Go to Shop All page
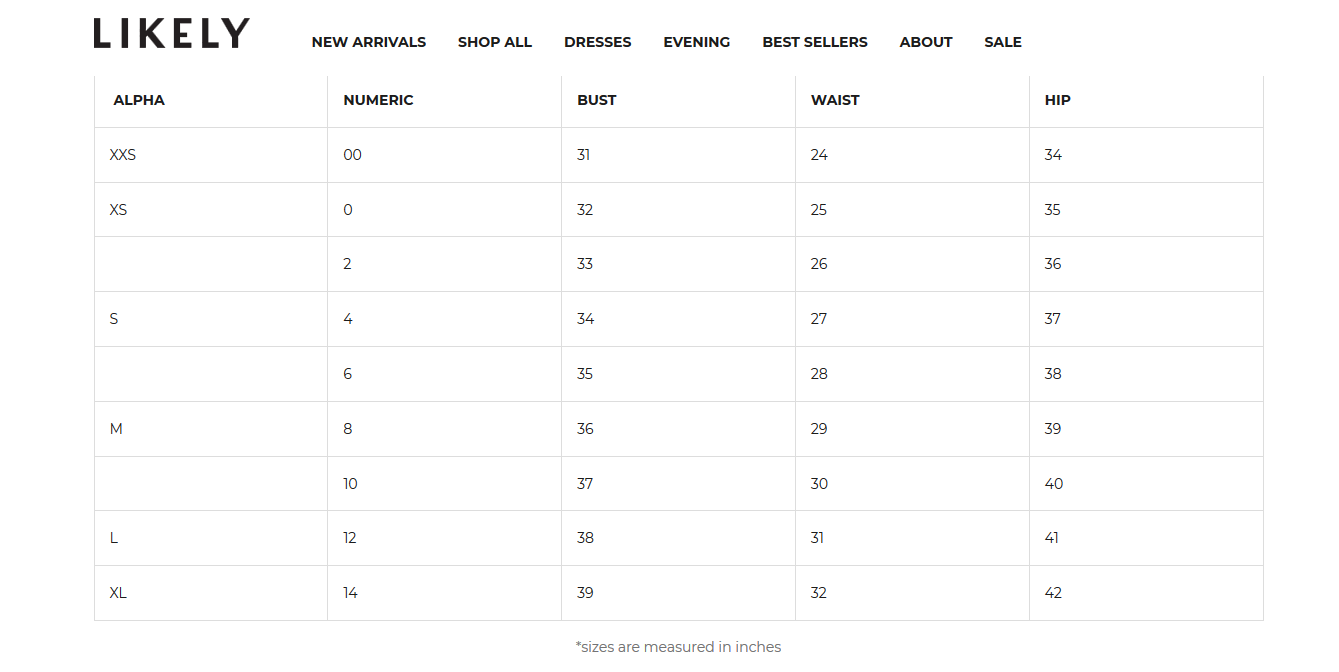Viewport: 1339px width, 672px height. click(x=494, y=42)
